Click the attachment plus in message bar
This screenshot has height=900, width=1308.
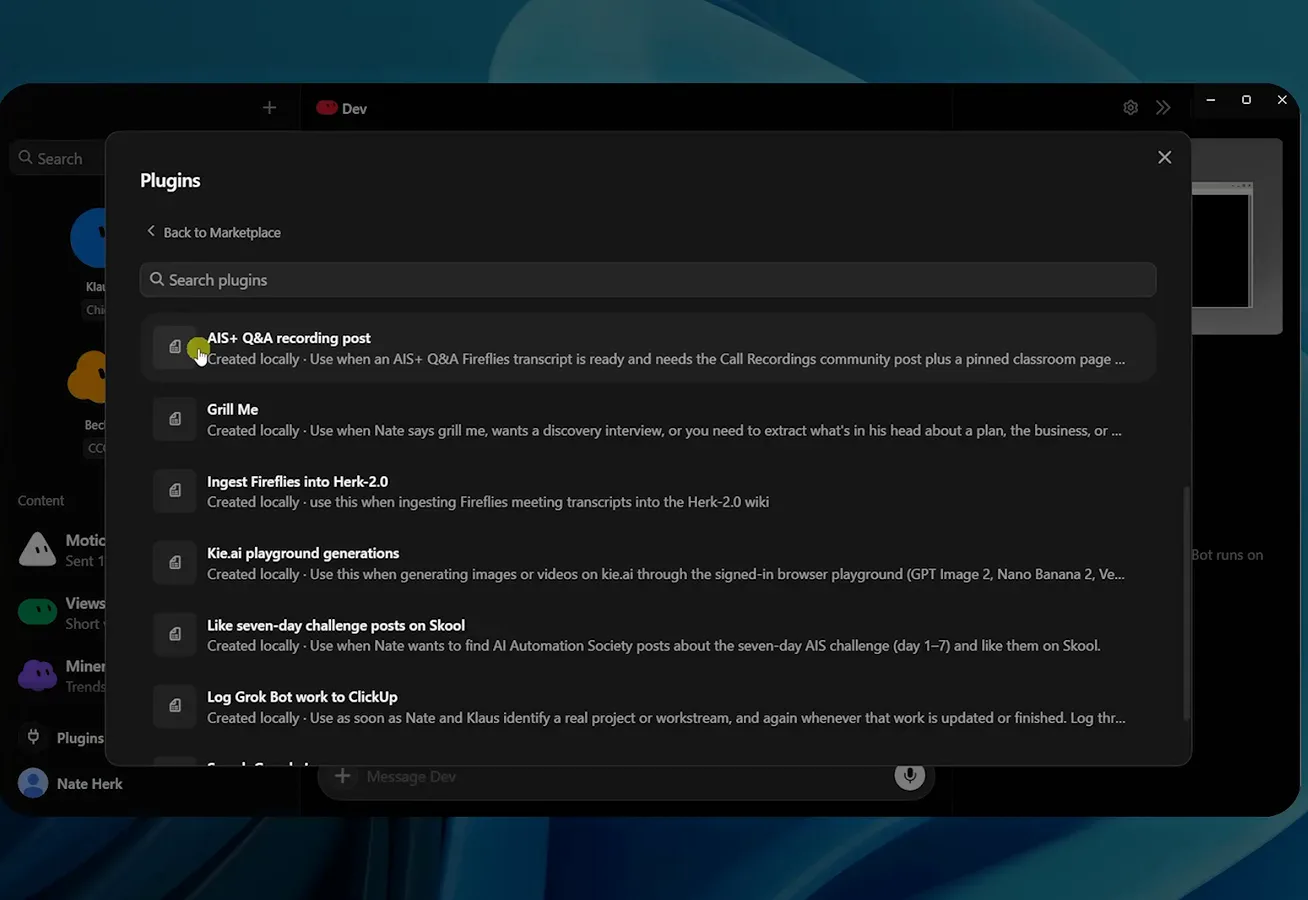[x=342, y=776]
